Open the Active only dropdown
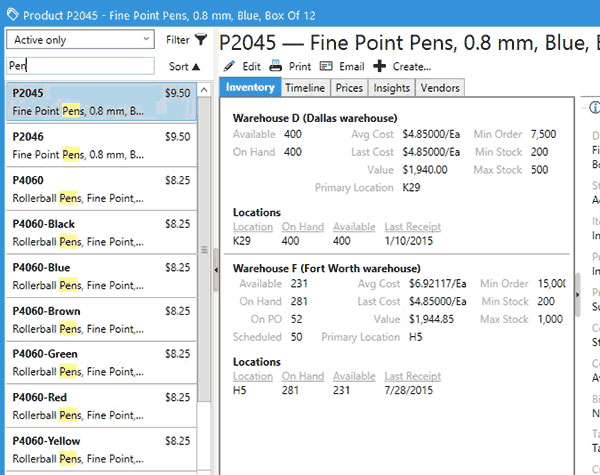The height and width of the screenshot is (475, 600). (80, 39)
